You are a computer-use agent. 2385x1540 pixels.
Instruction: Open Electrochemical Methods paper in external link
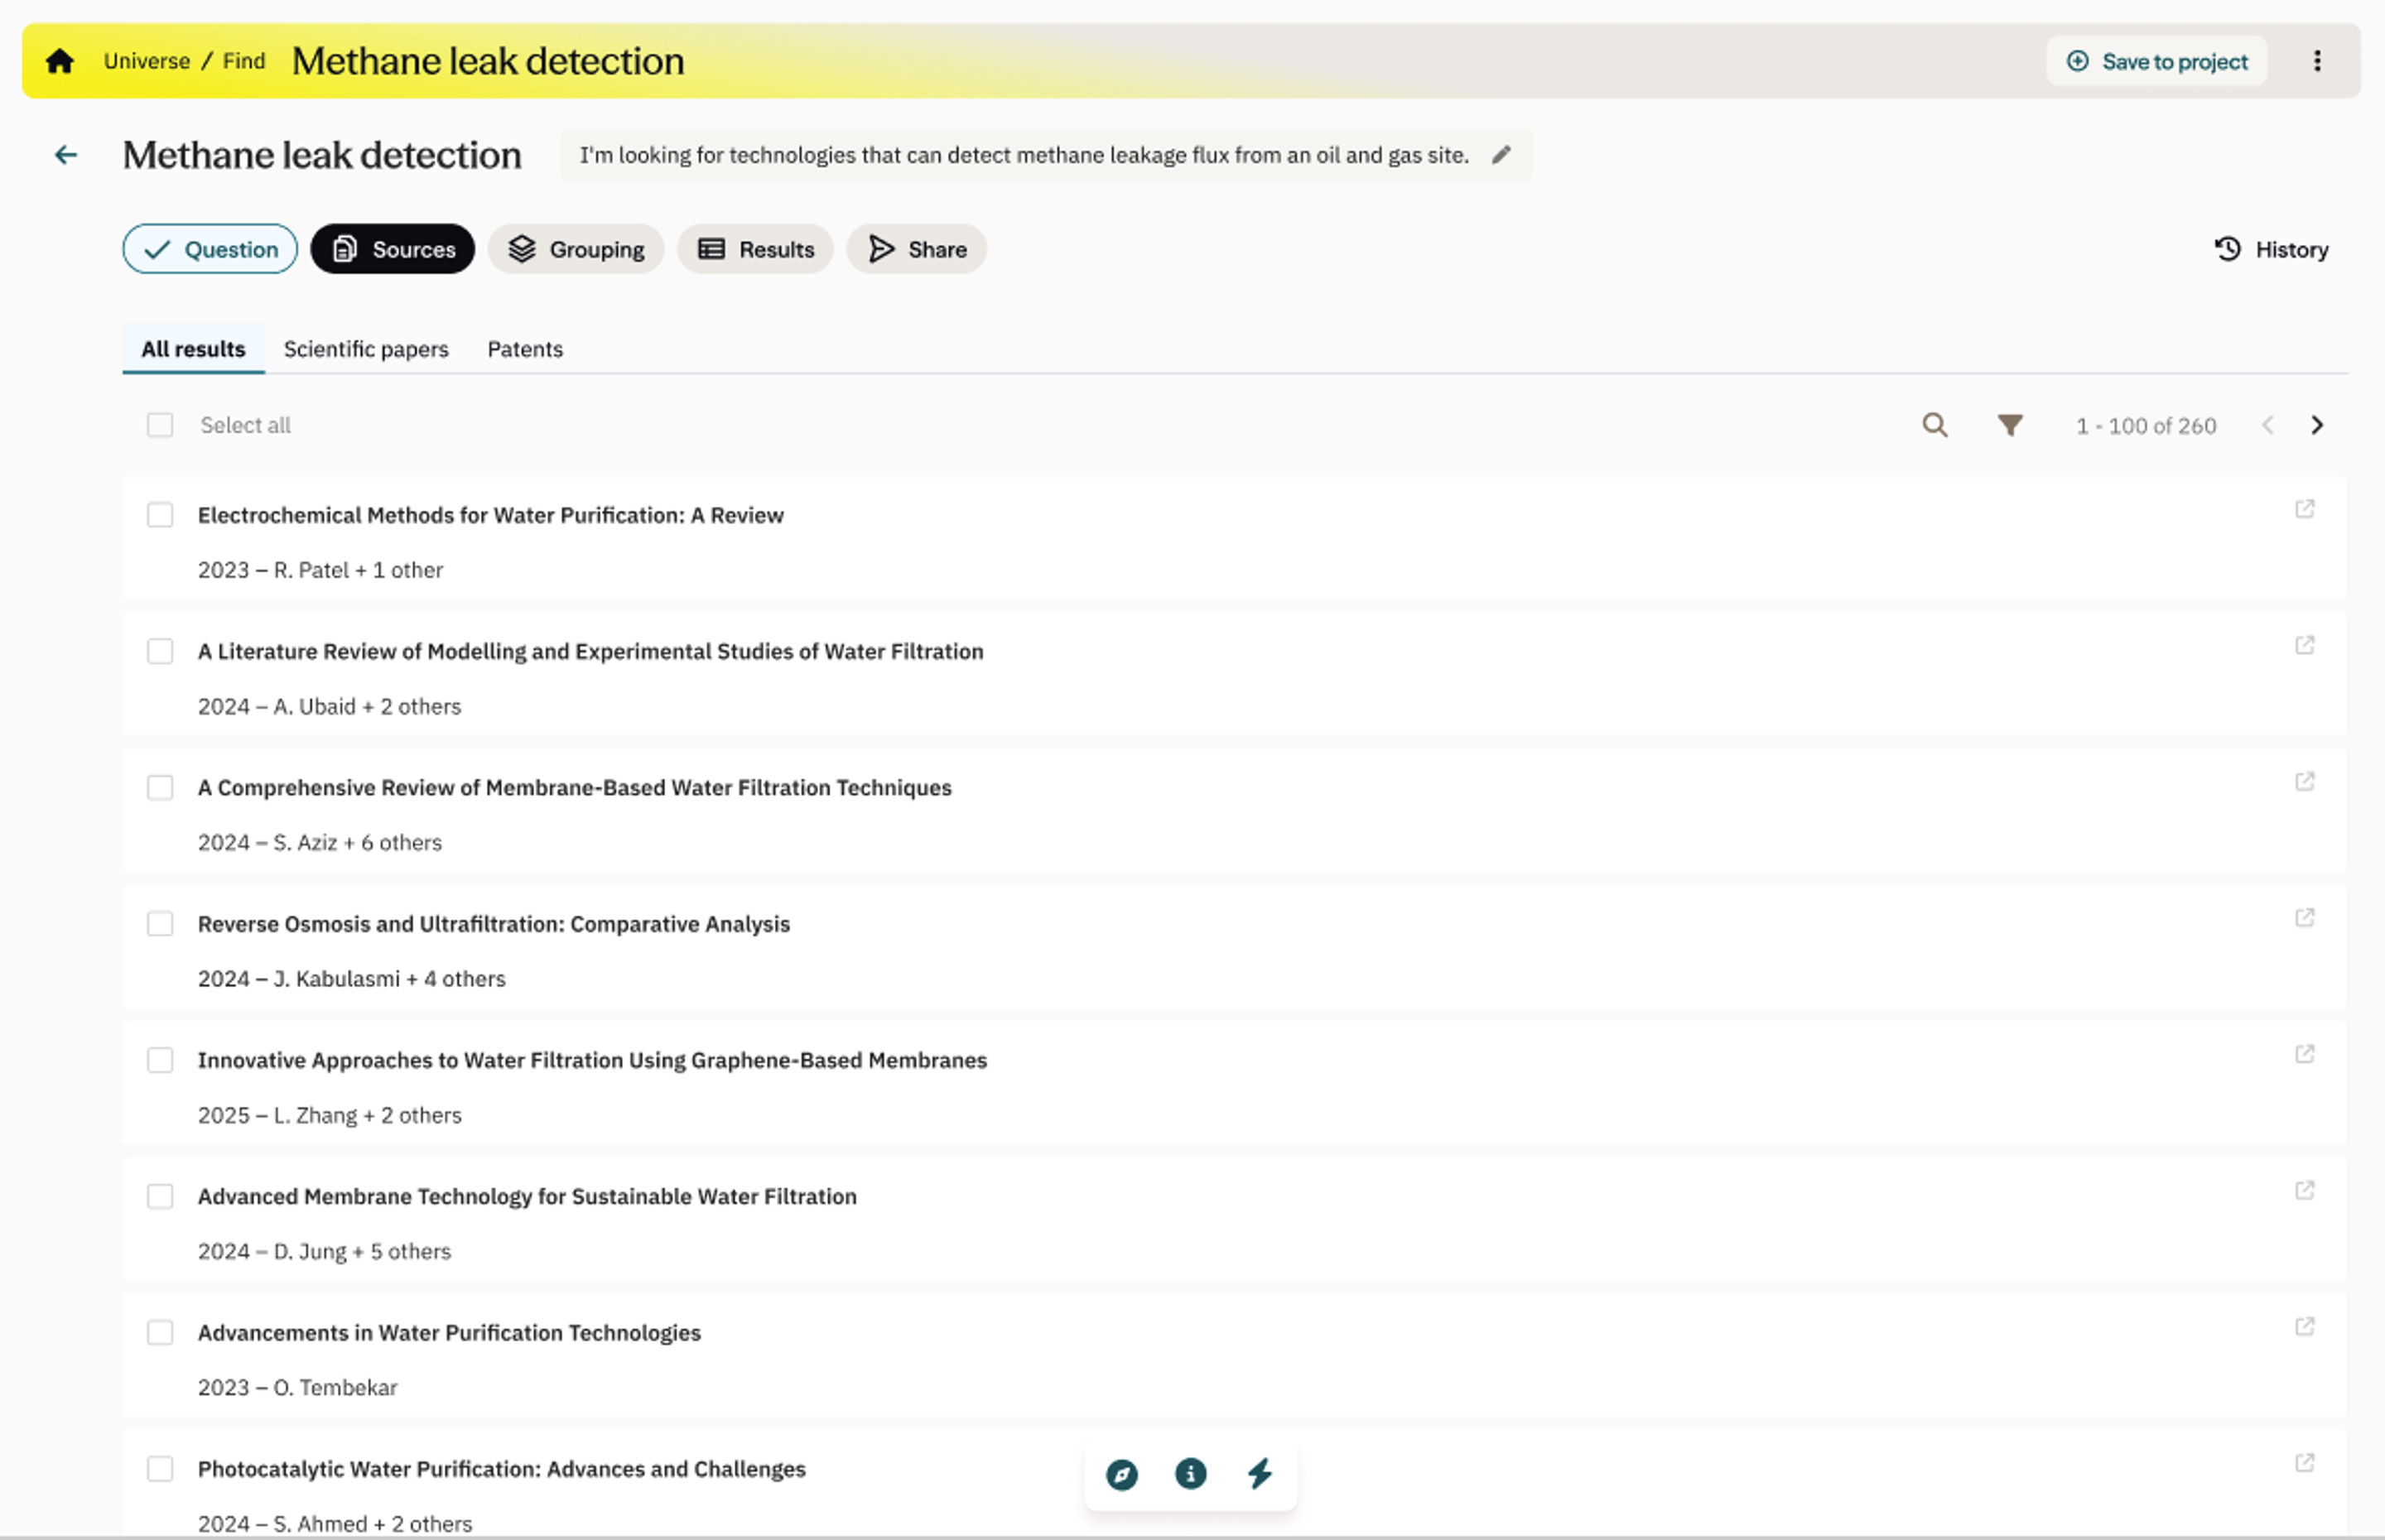click(2304, 509)
